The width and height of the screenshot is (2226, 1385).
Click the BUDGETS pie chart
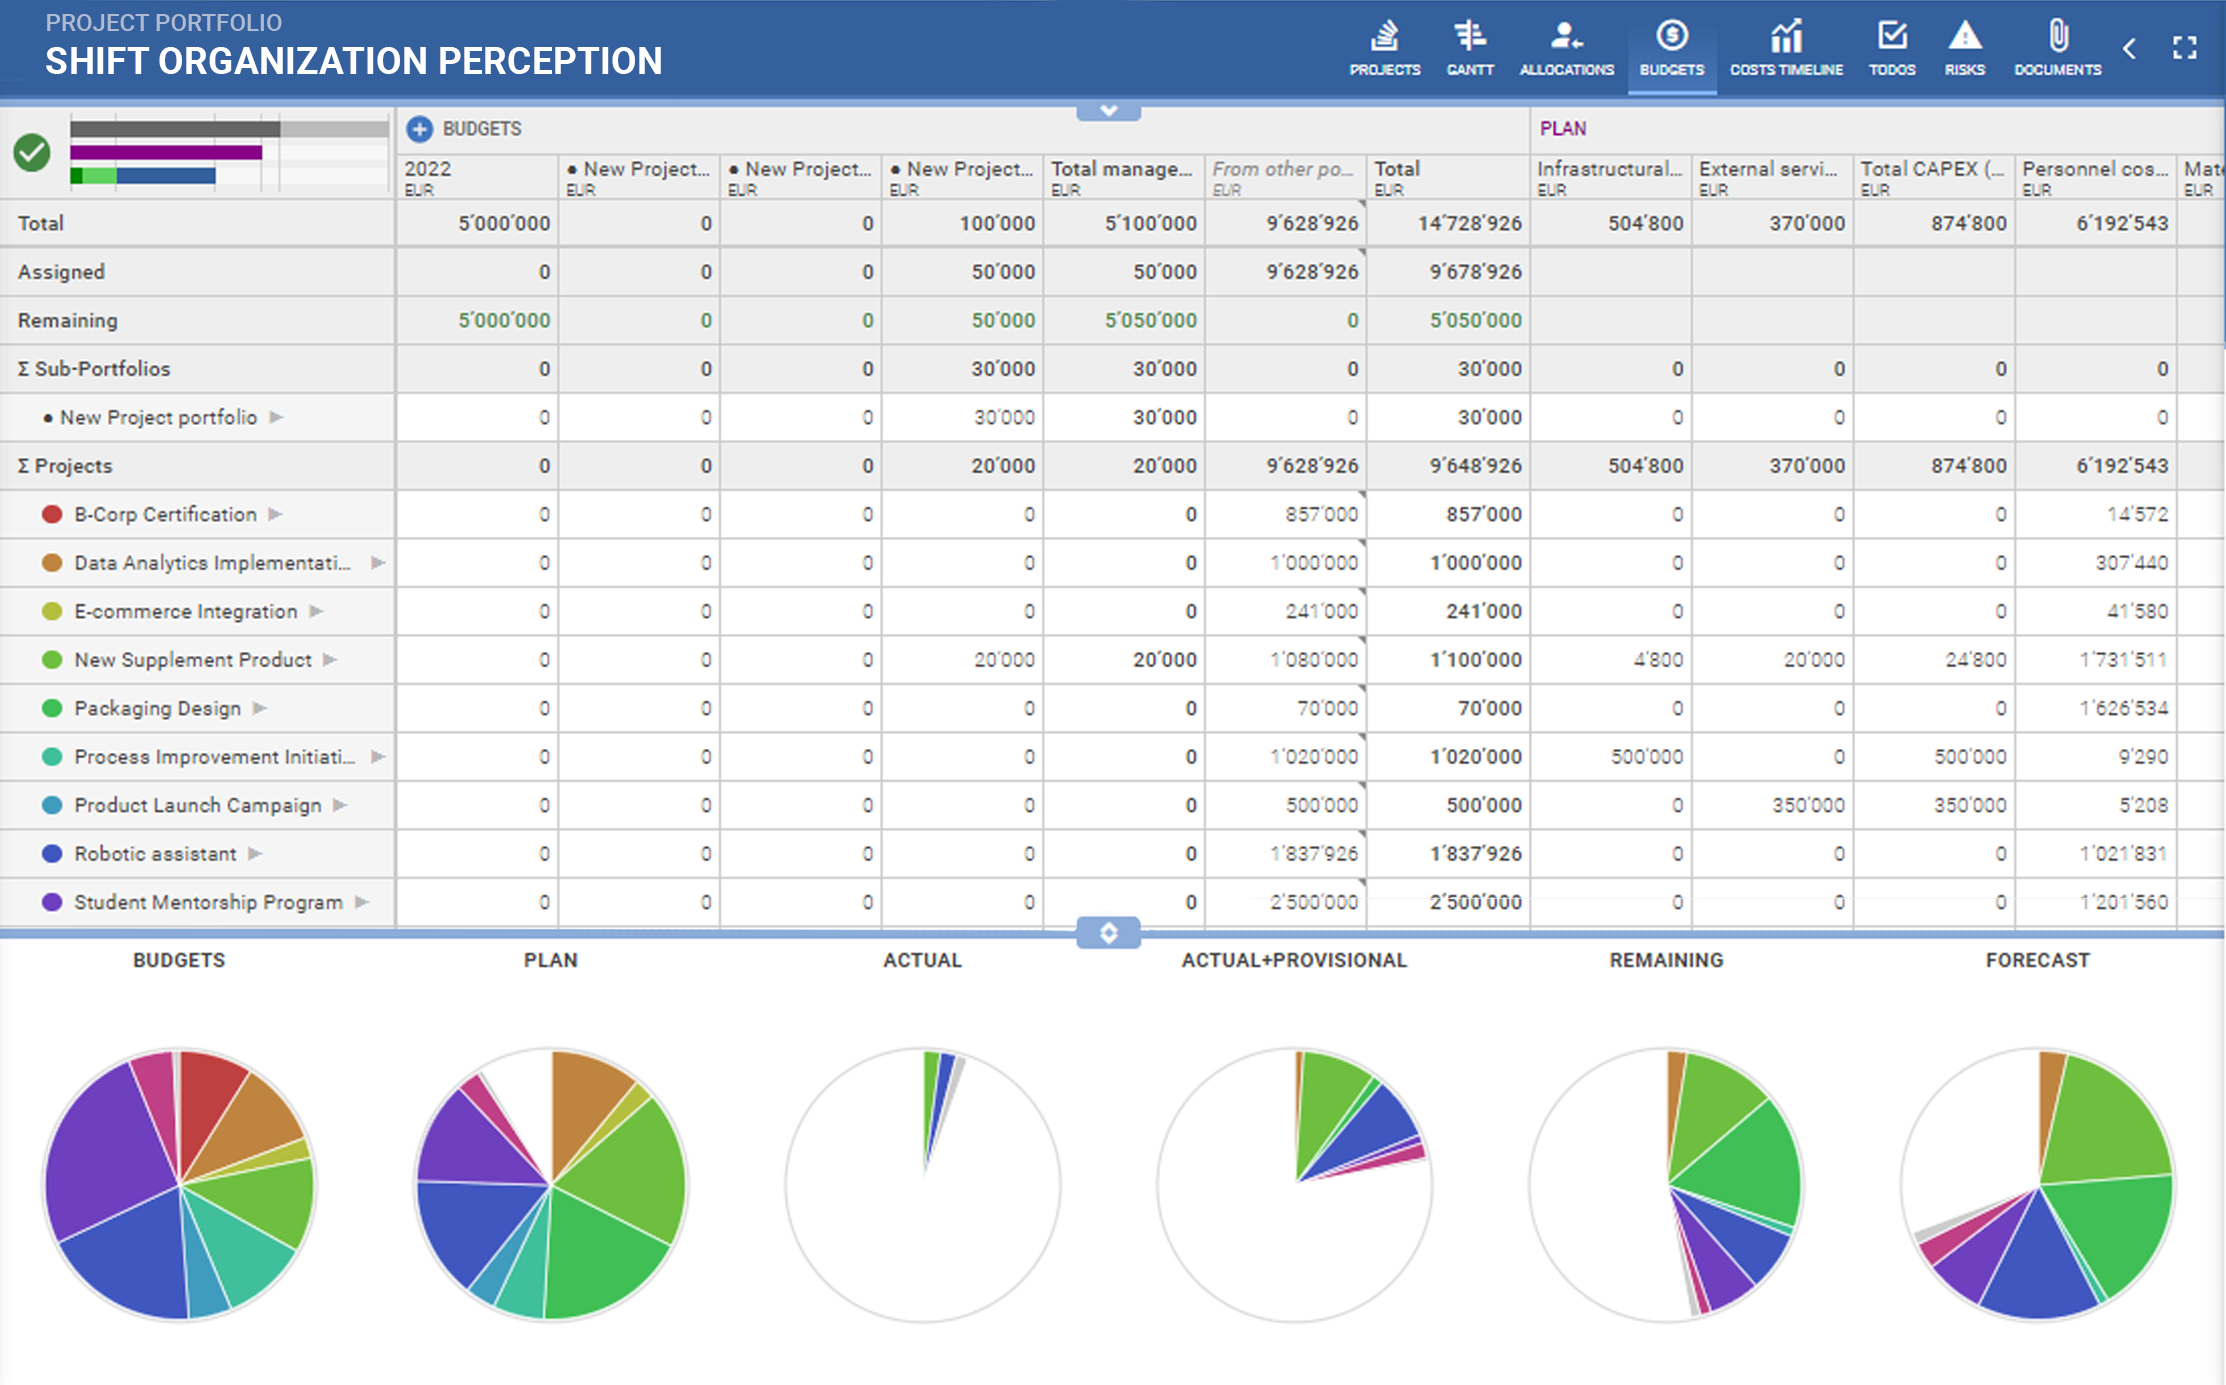point(180,1185)
